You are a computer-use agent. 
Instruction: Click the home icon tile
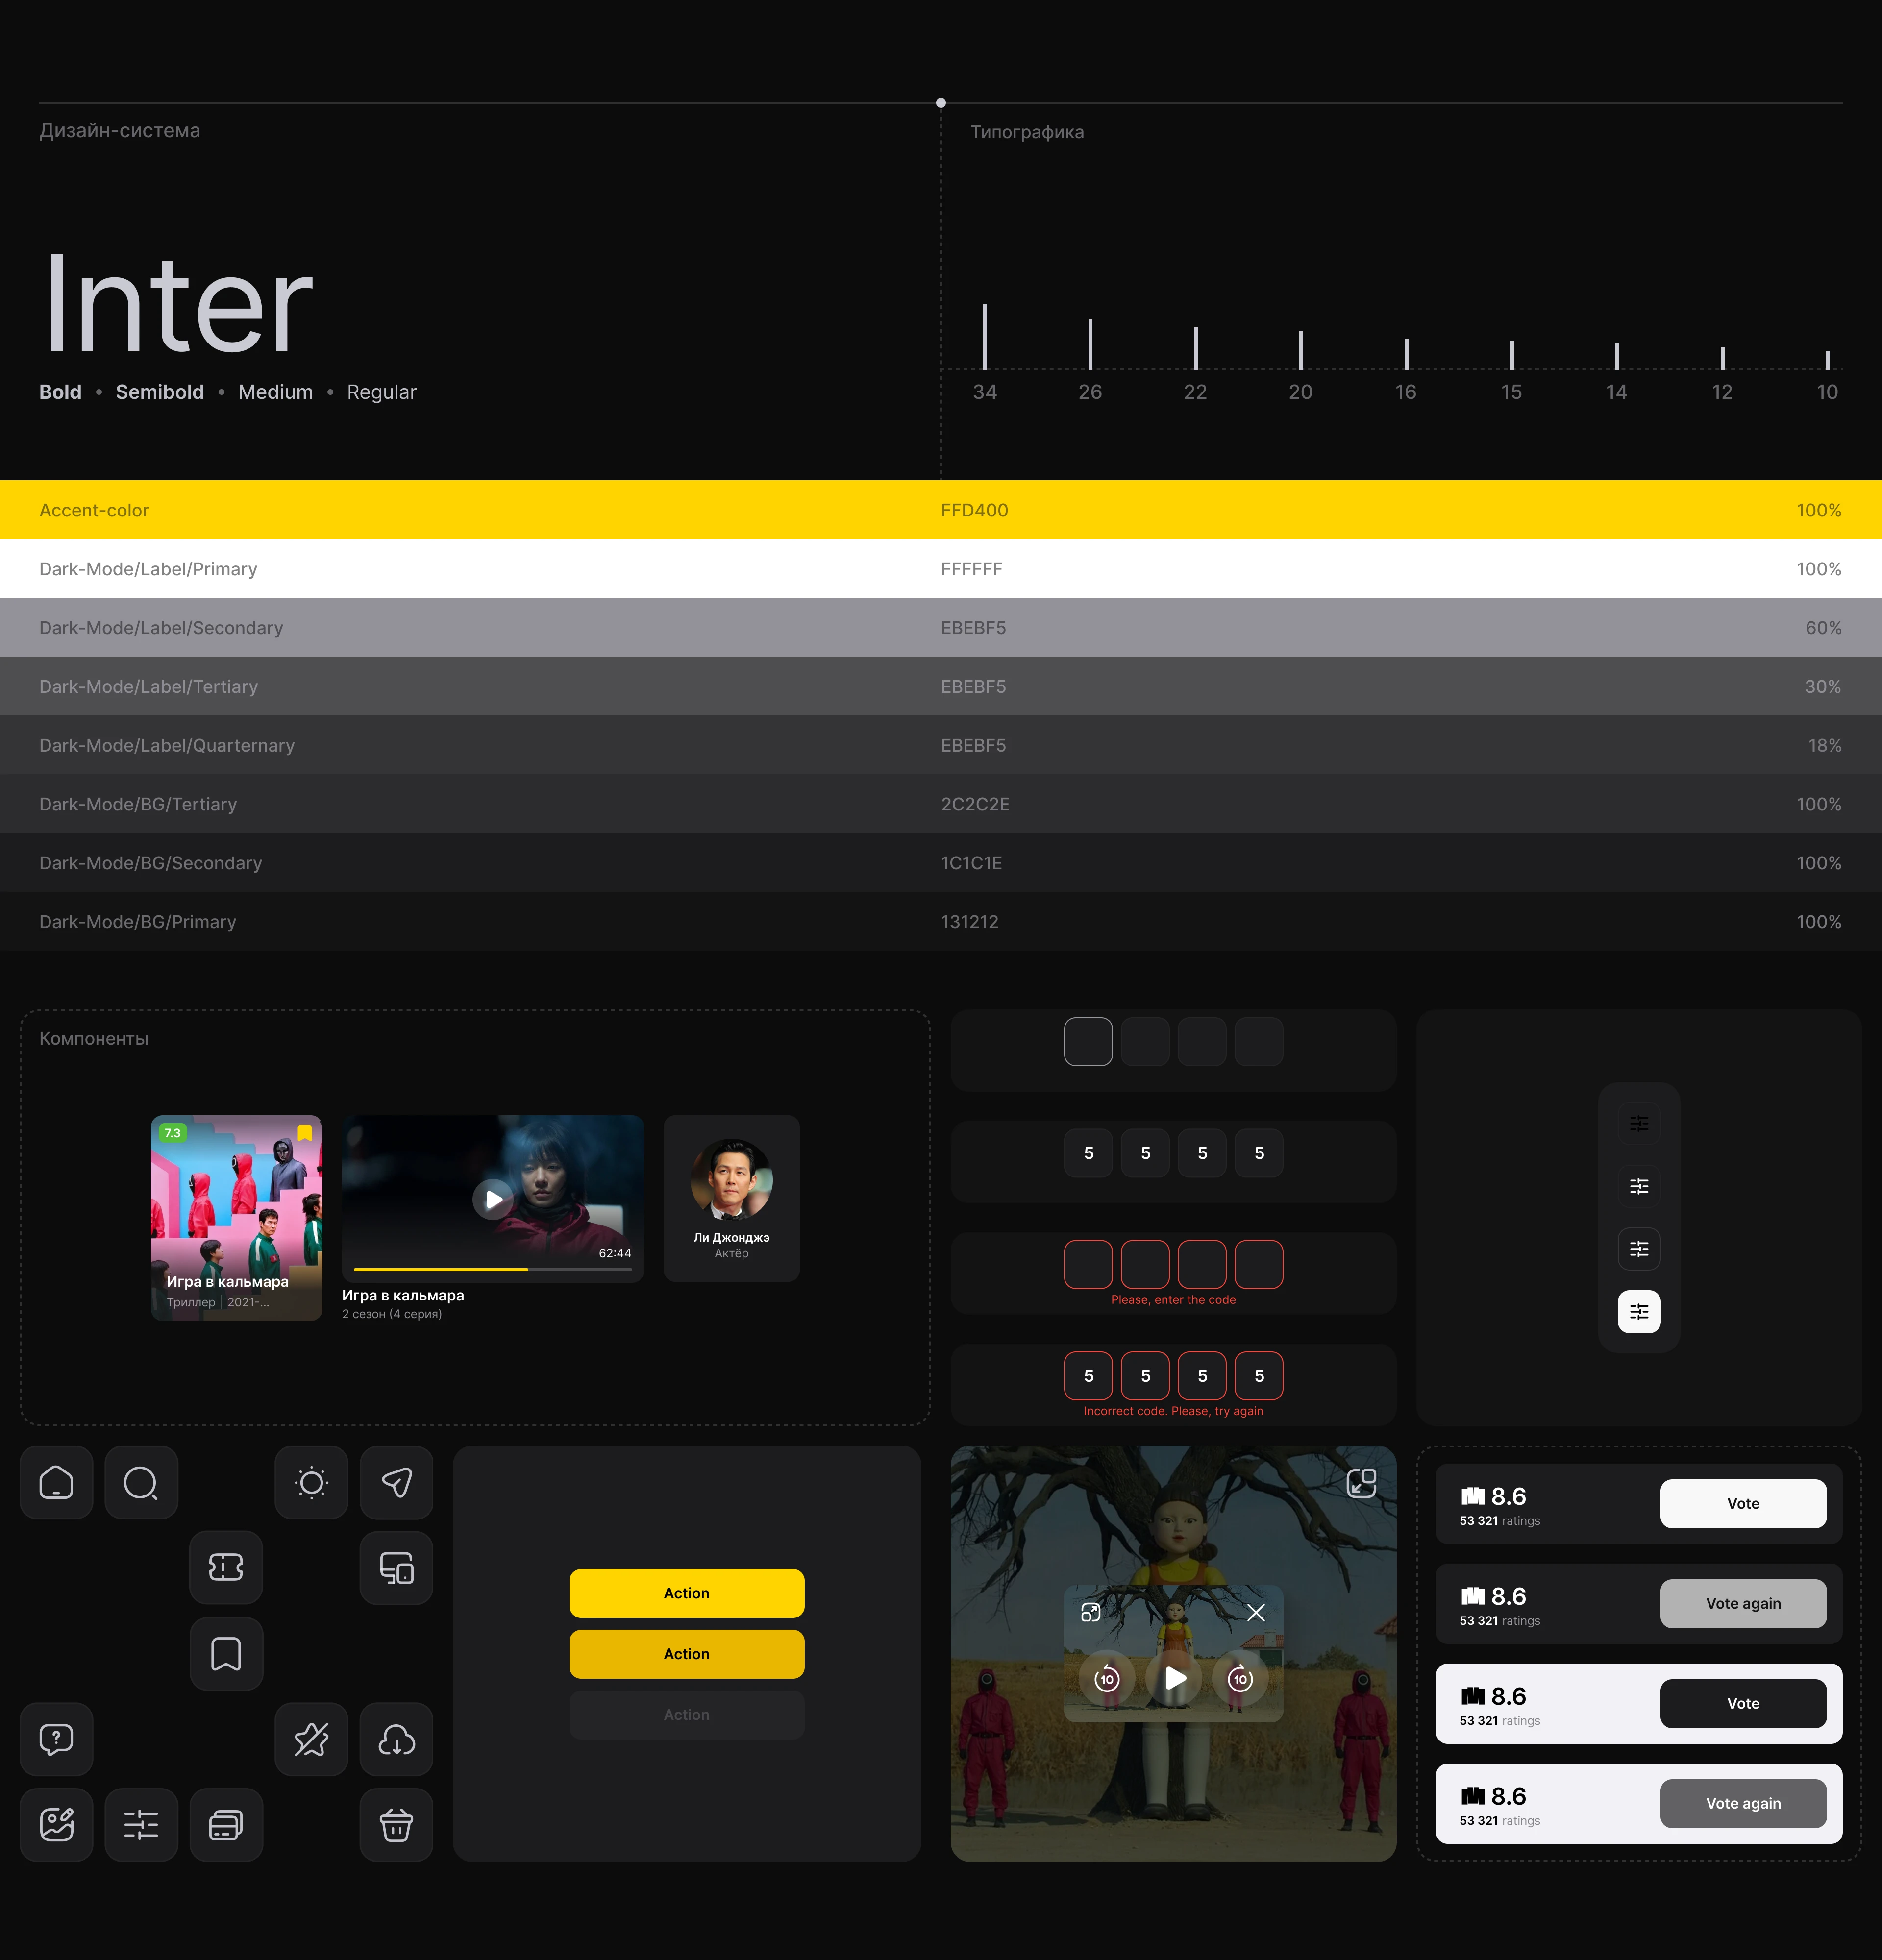[x=56, y=1482]
